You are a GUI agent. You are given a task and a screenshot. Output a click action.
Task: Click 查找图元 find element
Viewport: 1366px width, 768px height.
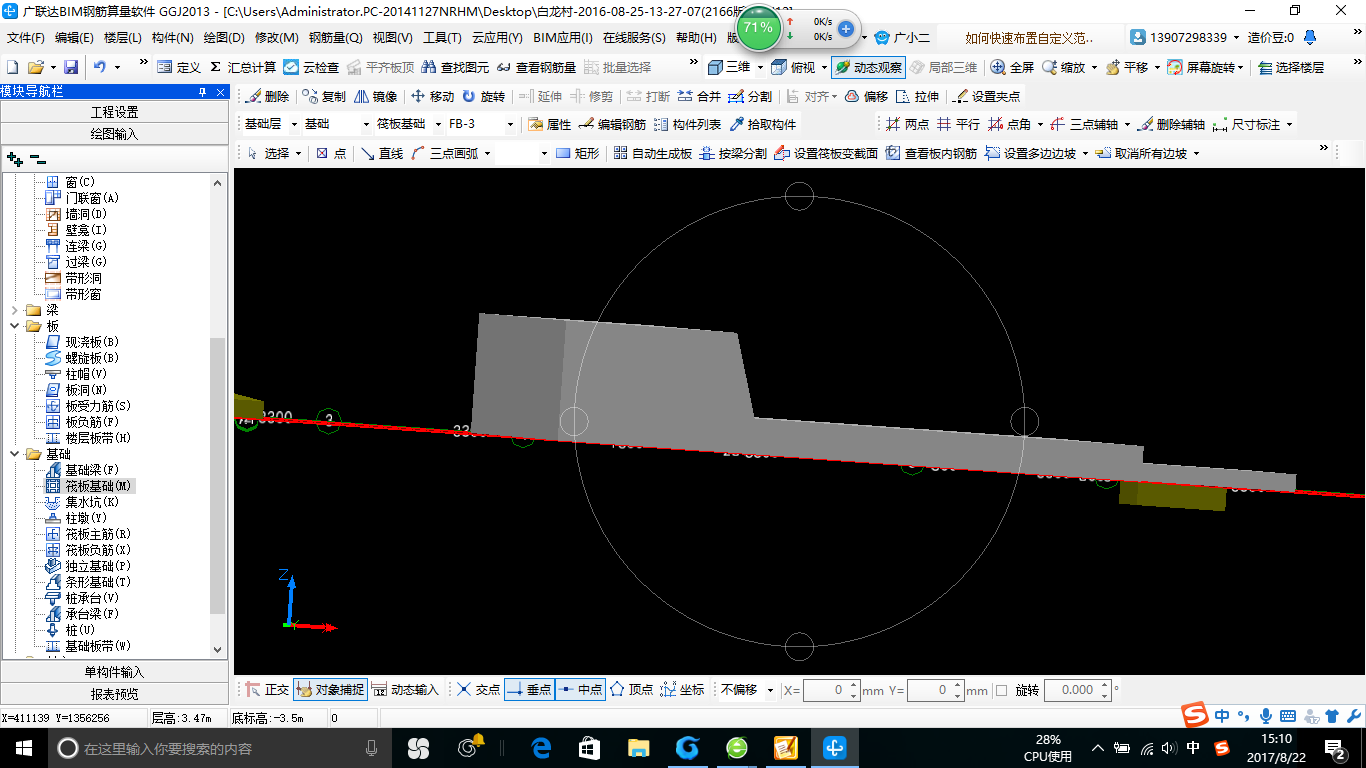[456, 67]
